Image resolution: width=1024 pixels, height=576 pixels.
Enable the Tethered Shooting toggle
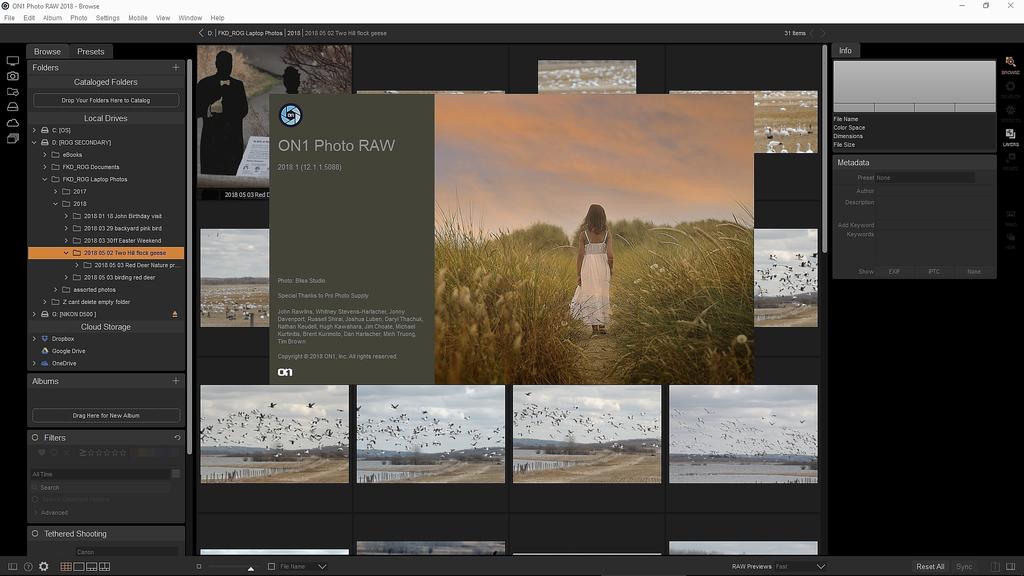[x=35, y=534]
